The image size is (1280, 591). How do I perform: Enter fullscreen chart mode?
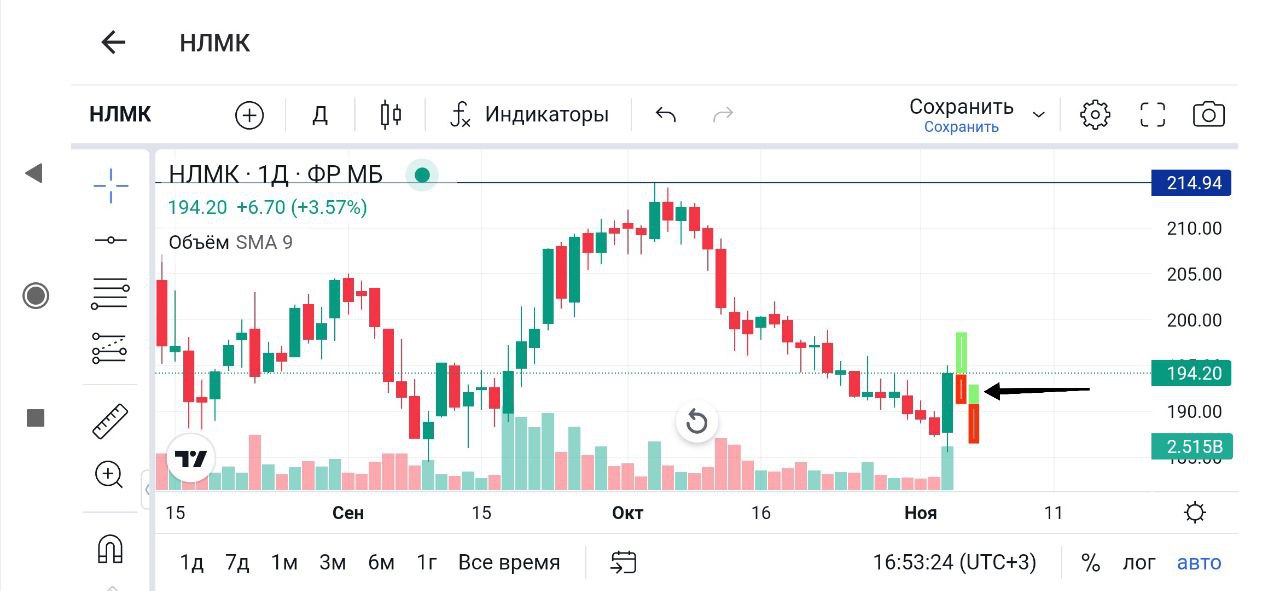coord(1153,115)
